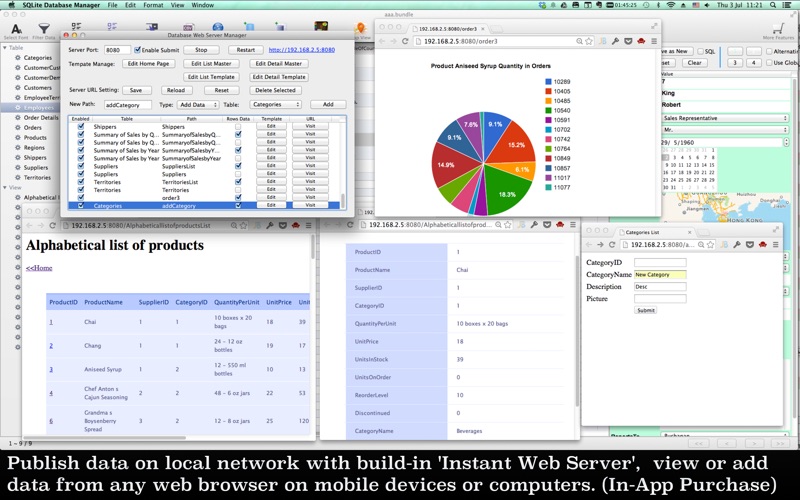Click the Wi-Fi icon in menu bar

point(671,5)
